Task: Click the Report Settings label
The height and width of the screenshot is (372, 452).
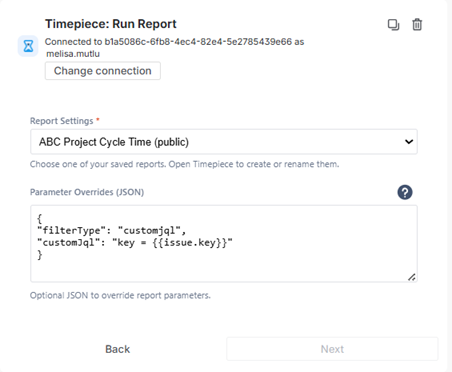Action: pos(62,121)
